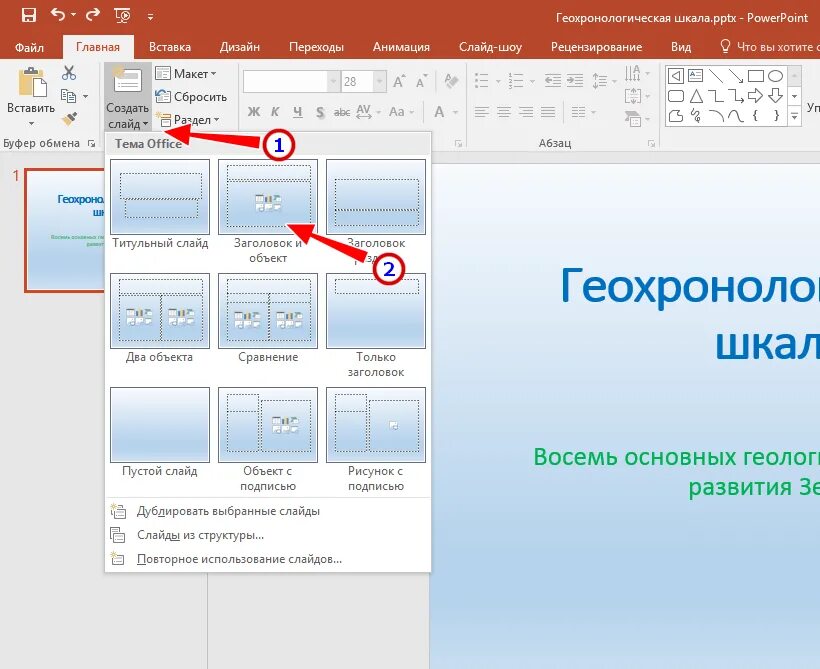Image resolution: width=820 pixels, height=669 pixels.
Task: Center align text
Action: pyautogui.click(x=504, y=111)
